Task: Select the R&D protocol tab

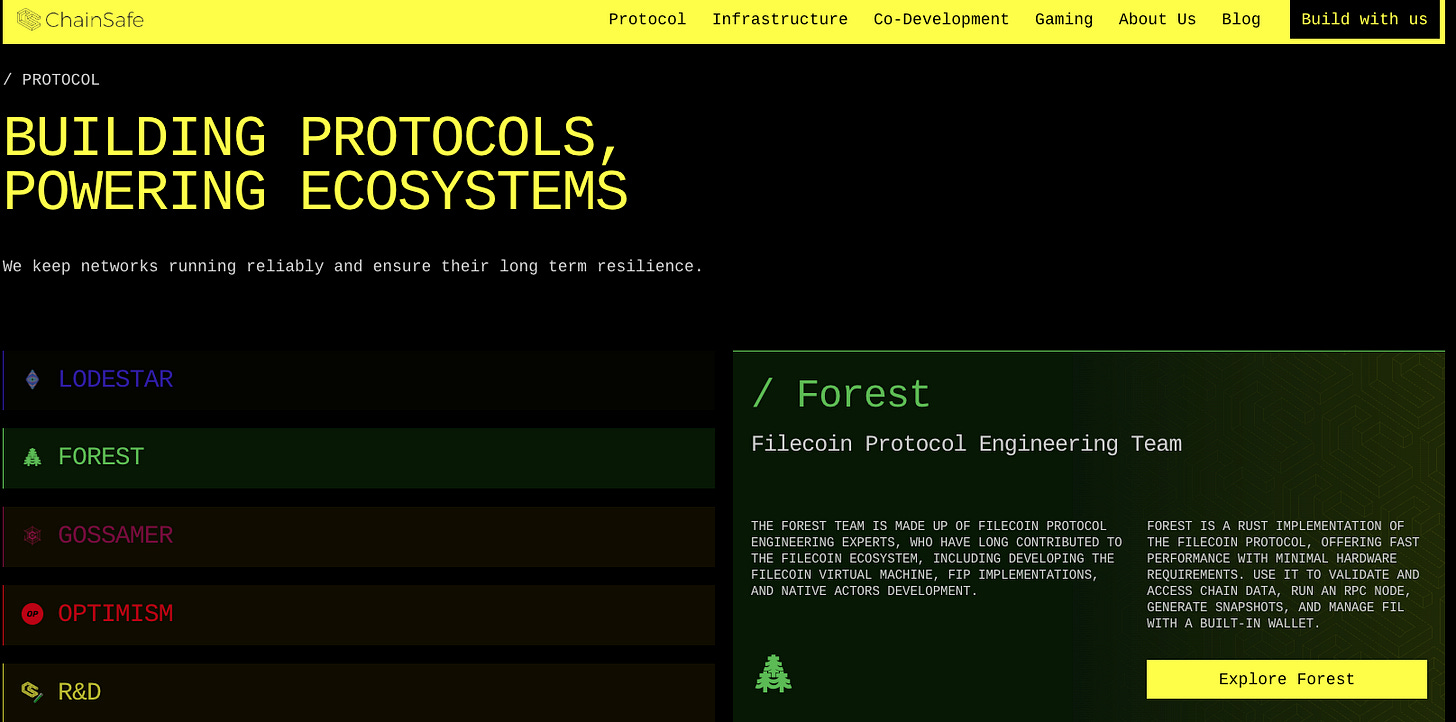Action: (359, 692)
